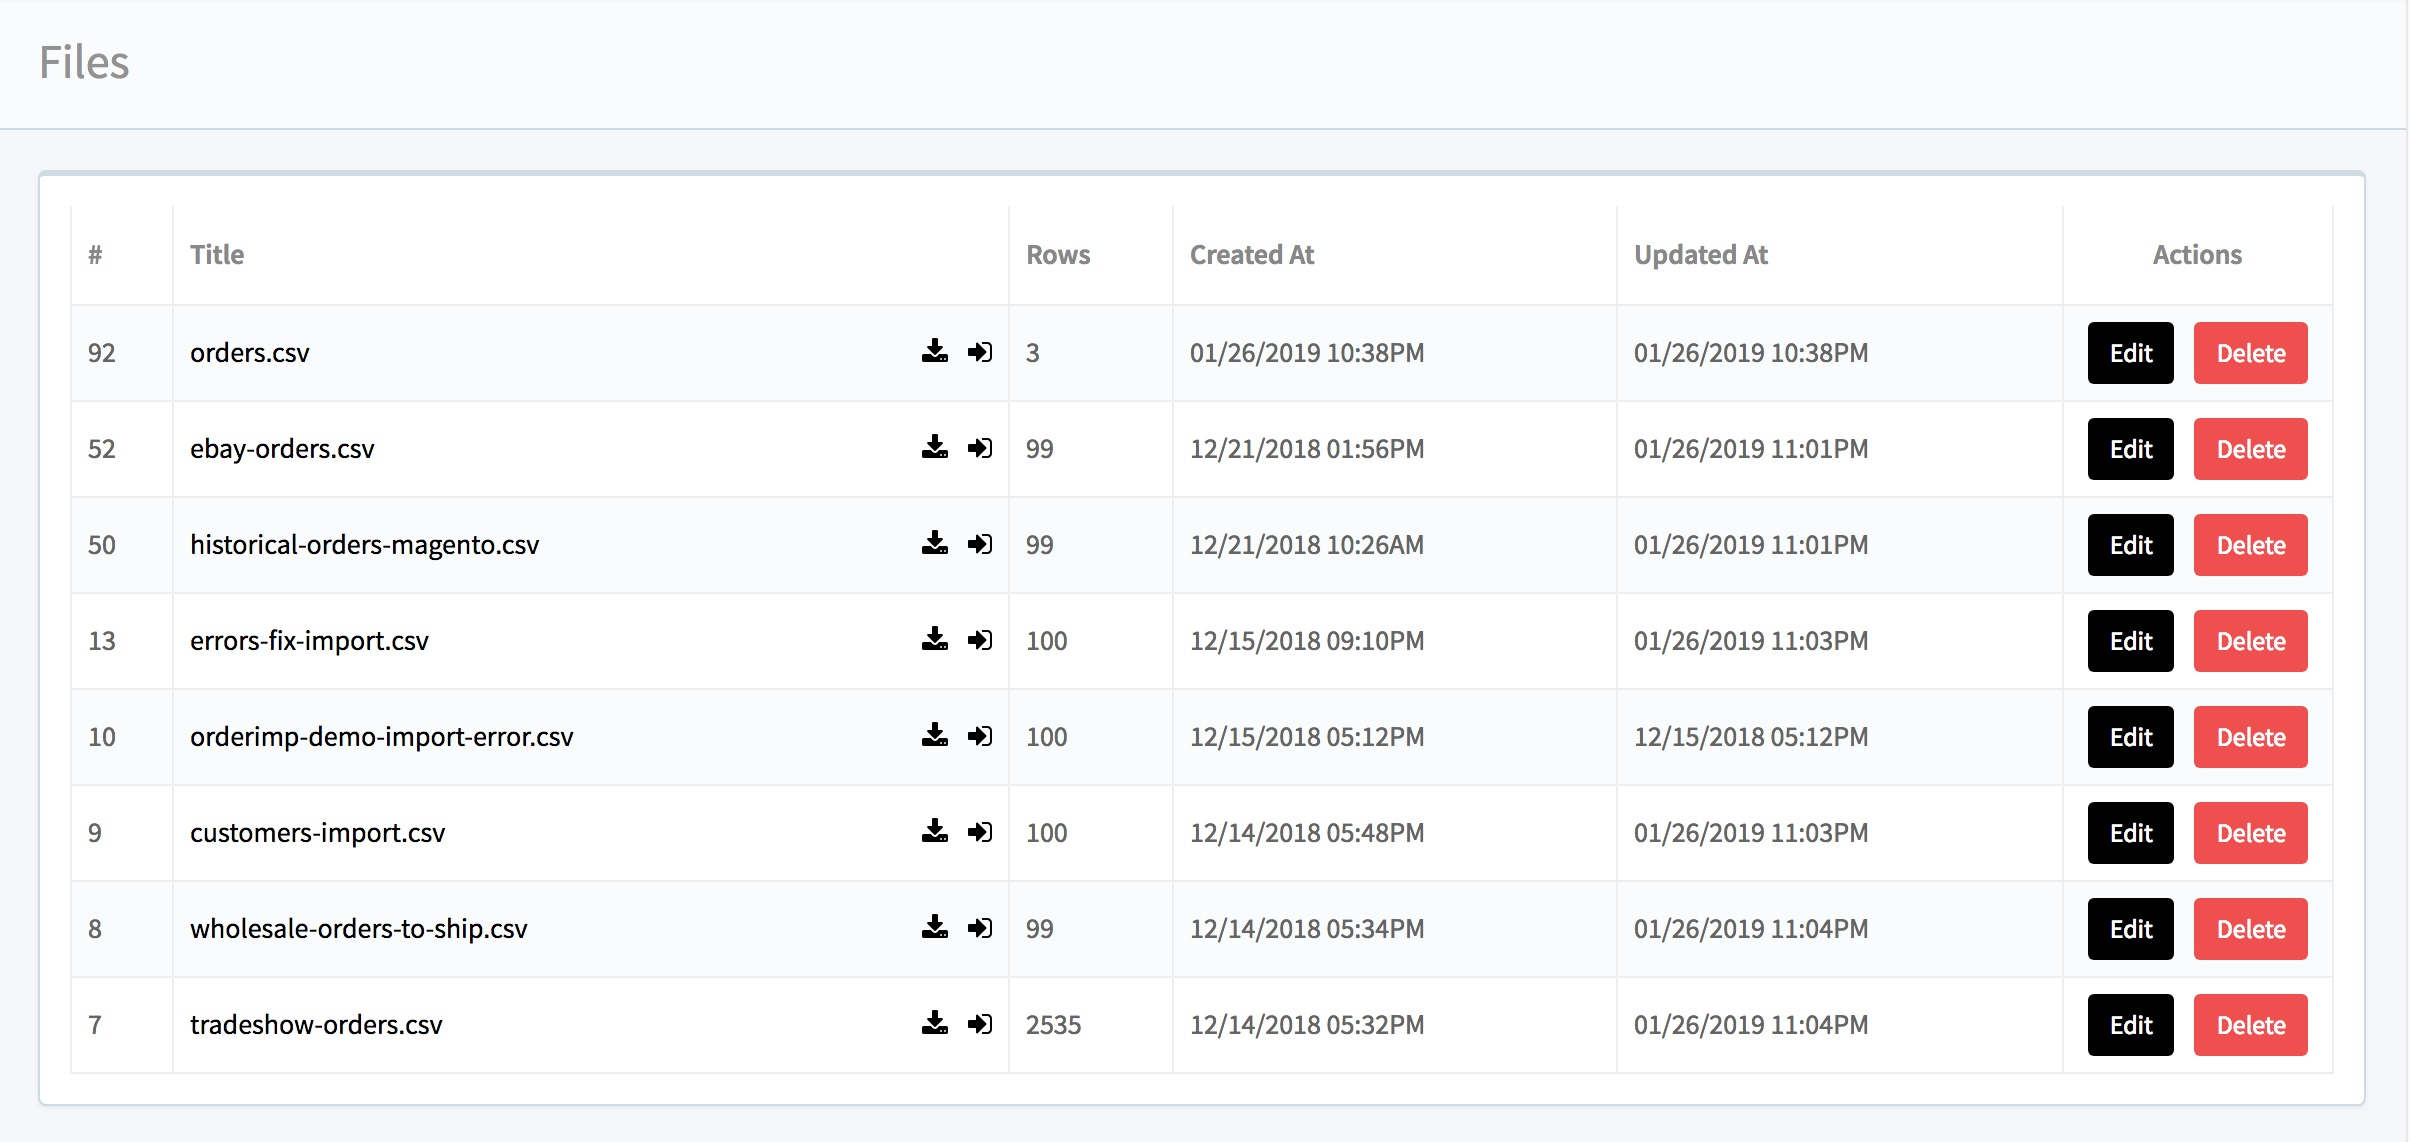Delete the ebay-orders.csv file
Screen dimensions: 2410x1142
(2250, 449)
